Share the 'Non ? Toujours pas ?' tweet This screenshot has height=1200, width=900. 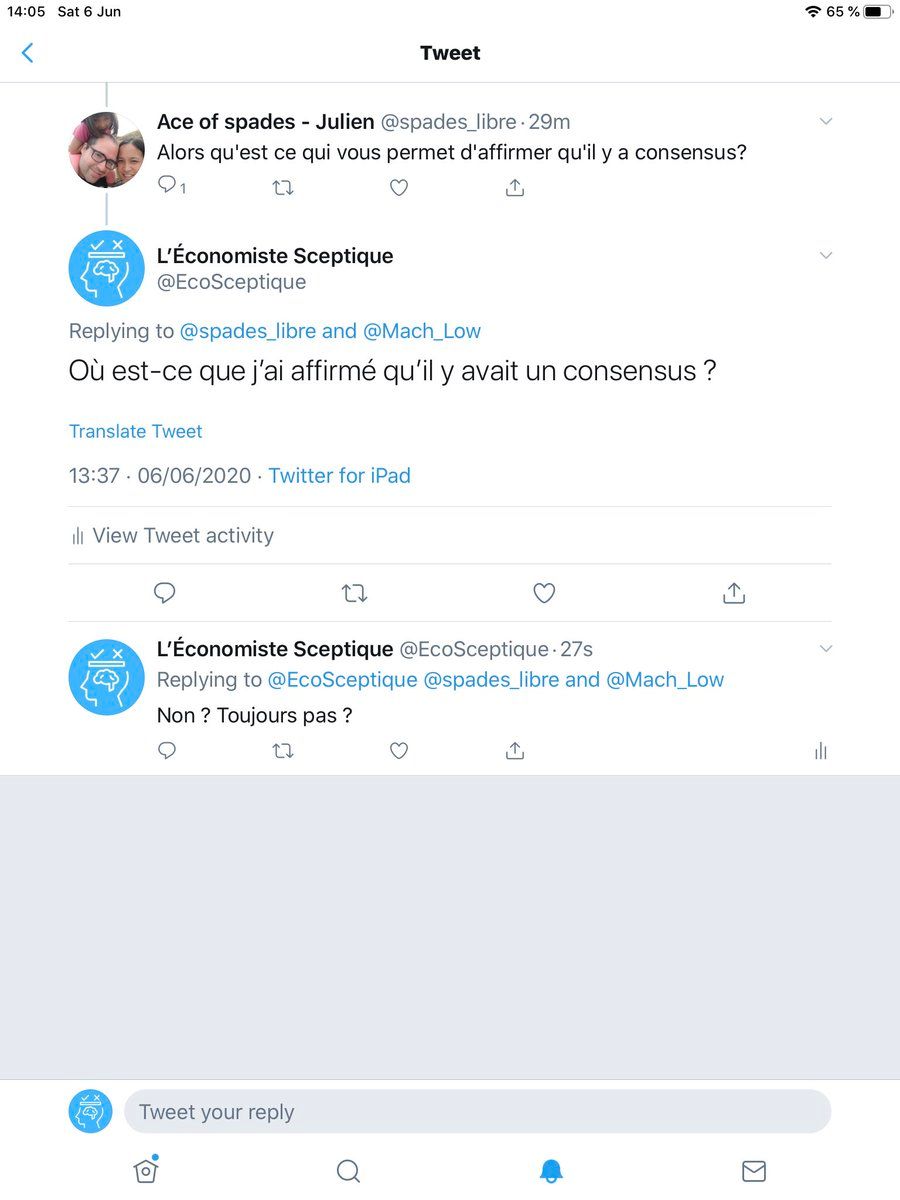[x=515, y=750]
